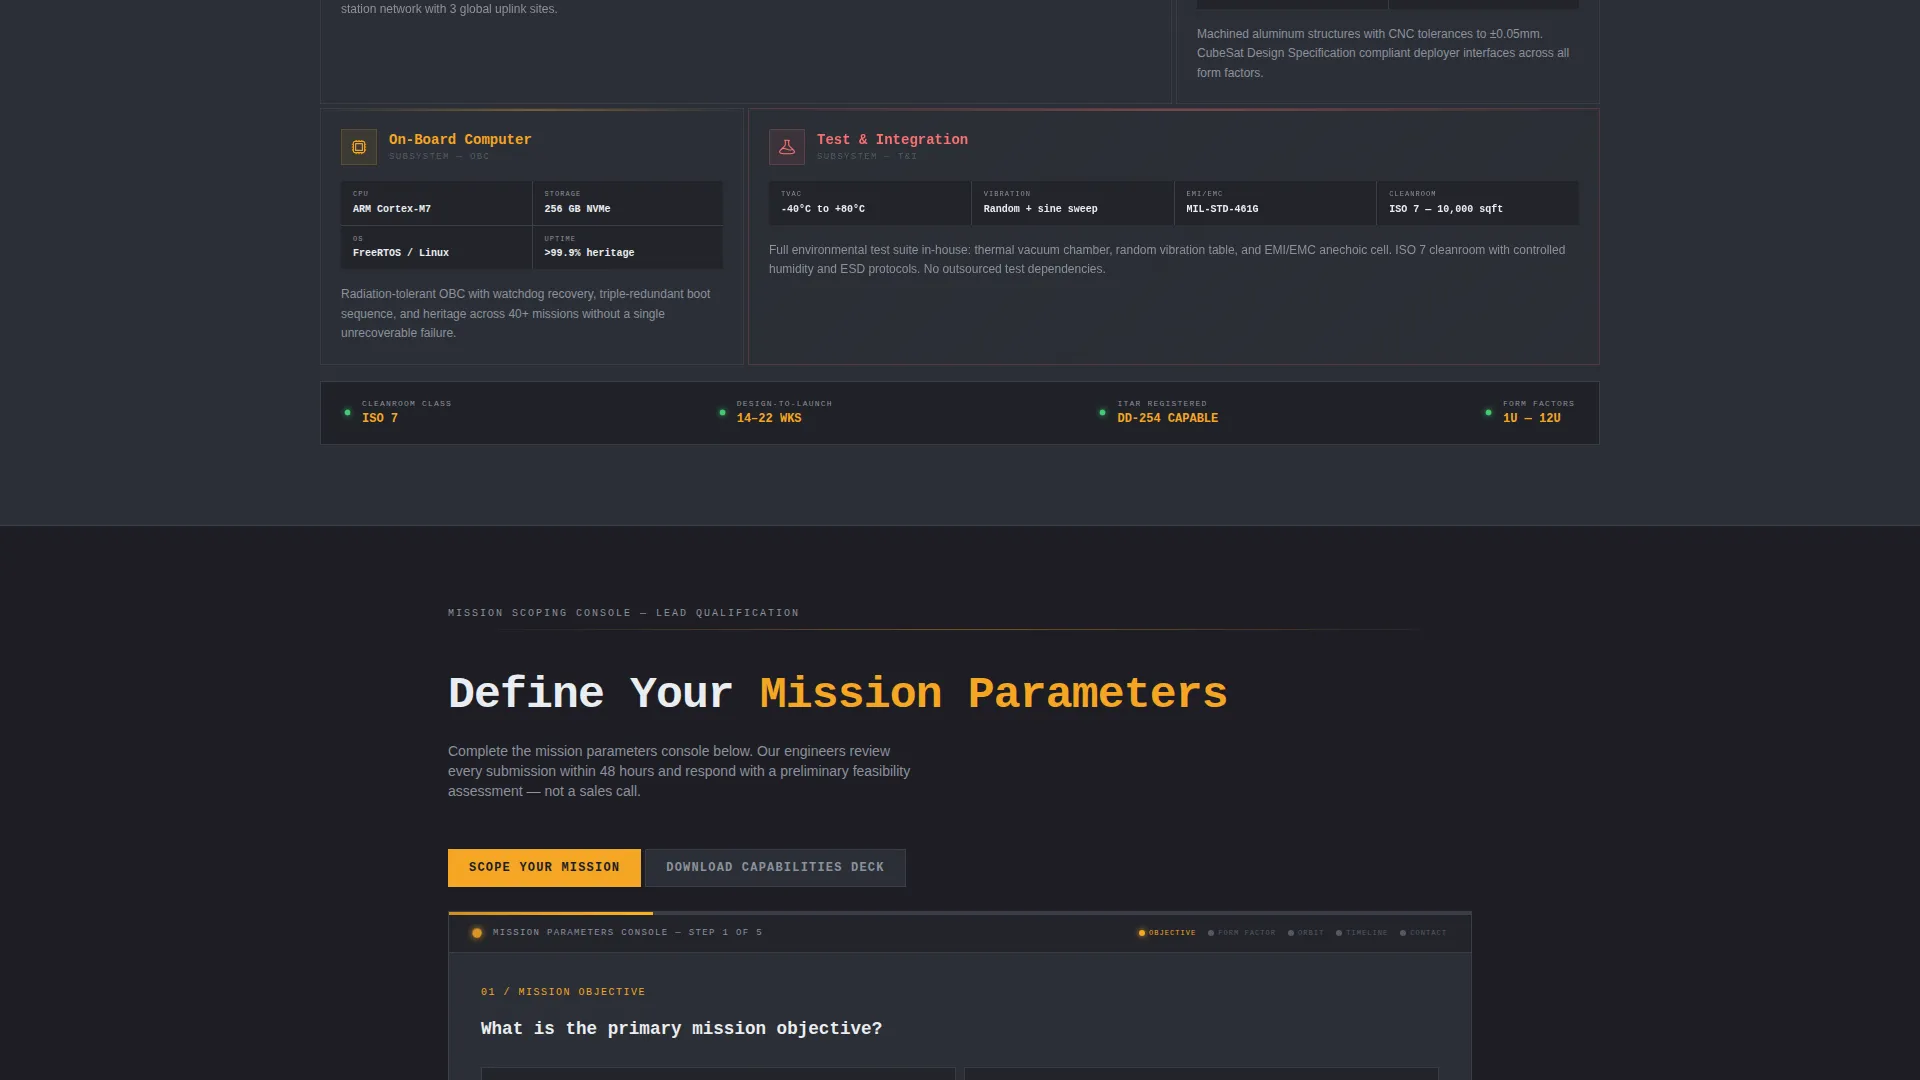The height and width of the screenshot is (1080, 1920).
Task: Click the -40°C to +80°C TVAC cell
Action: (x=870, y=203)
